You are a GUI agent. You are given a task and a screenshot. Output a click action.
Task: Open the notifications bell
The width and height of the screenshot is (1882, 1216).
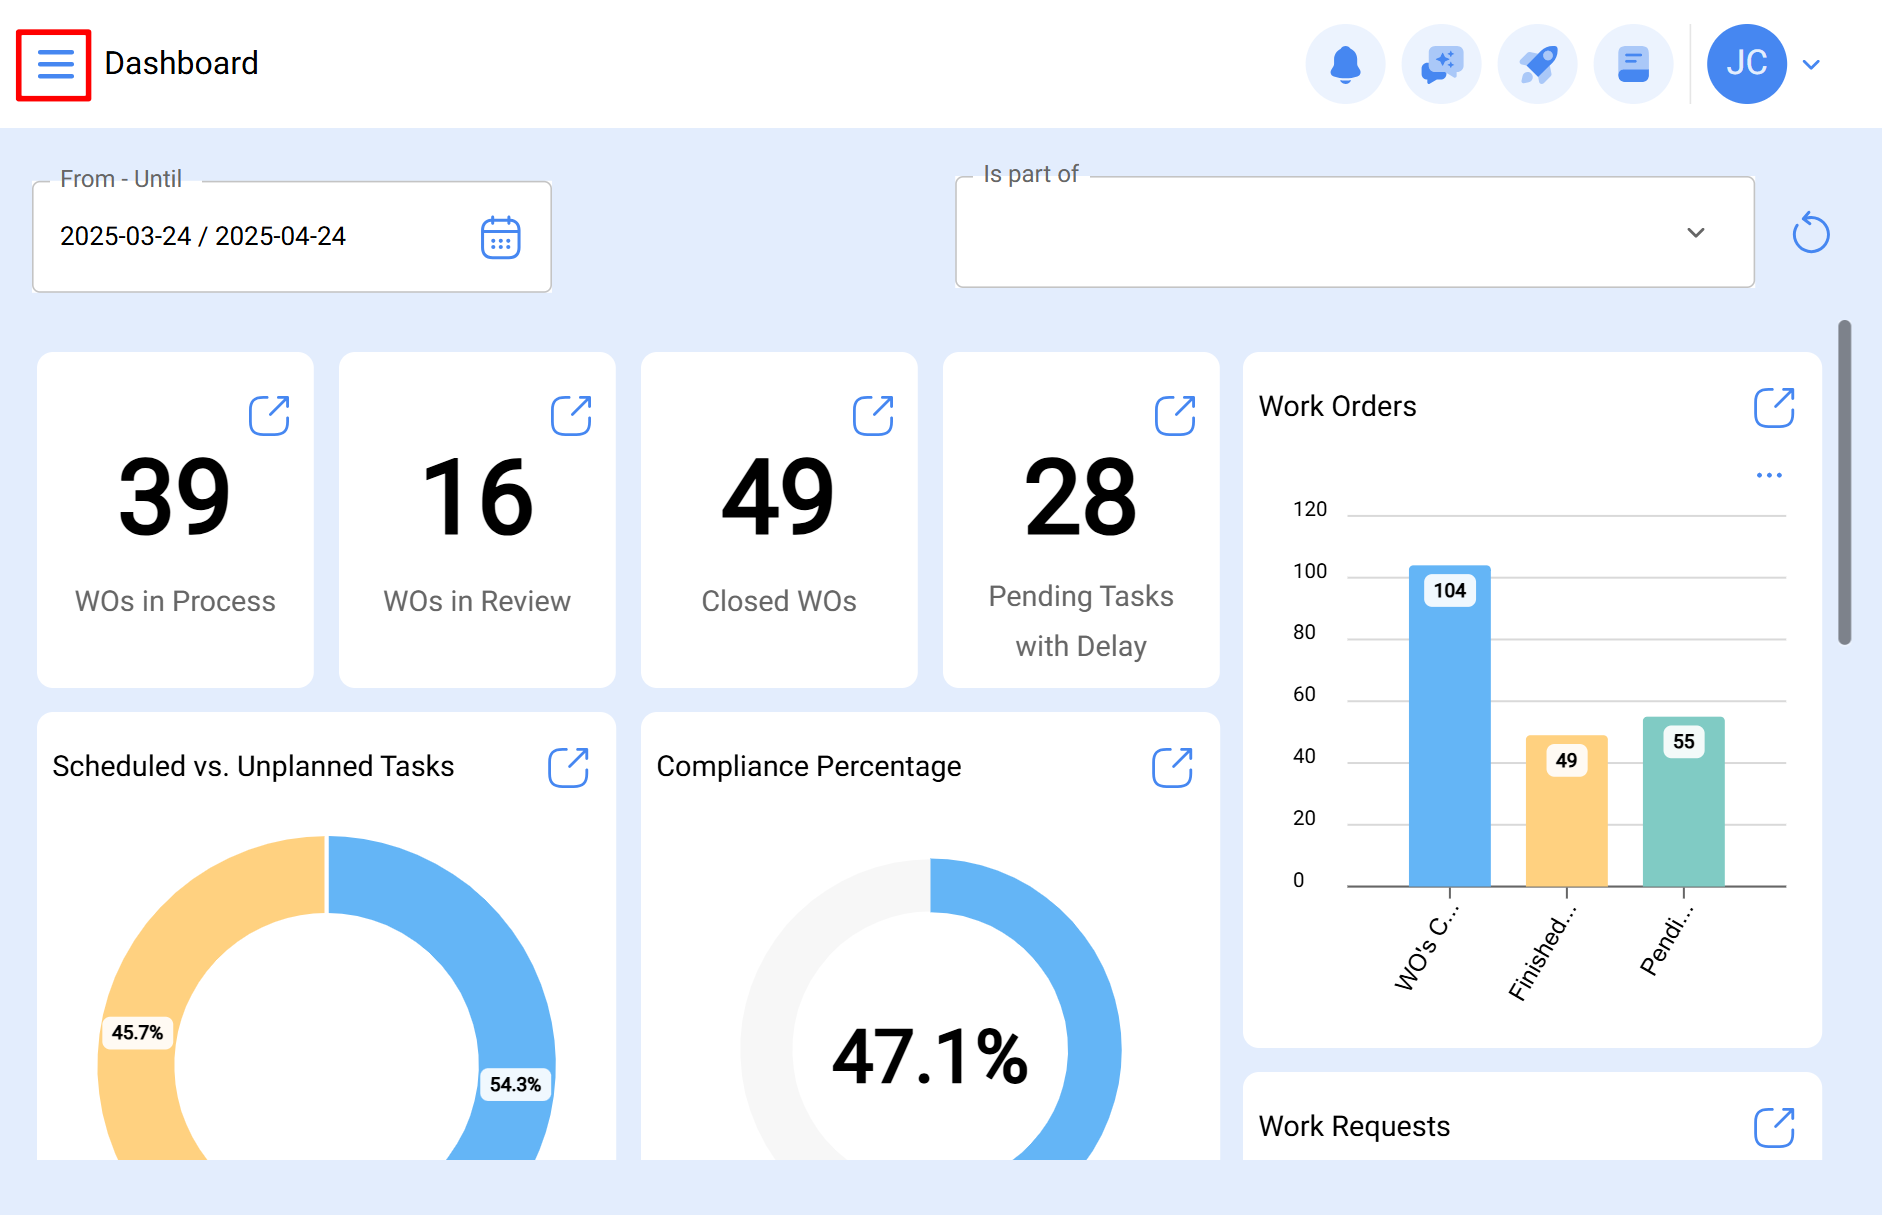pos(1345,63)
